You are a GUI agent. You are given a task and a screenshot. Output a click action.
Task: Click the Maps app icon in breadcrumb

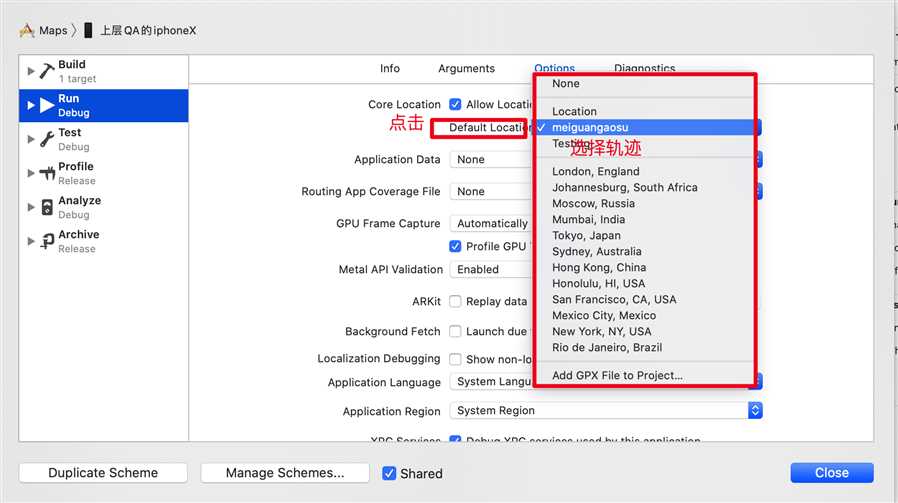[x=26, y=30]
